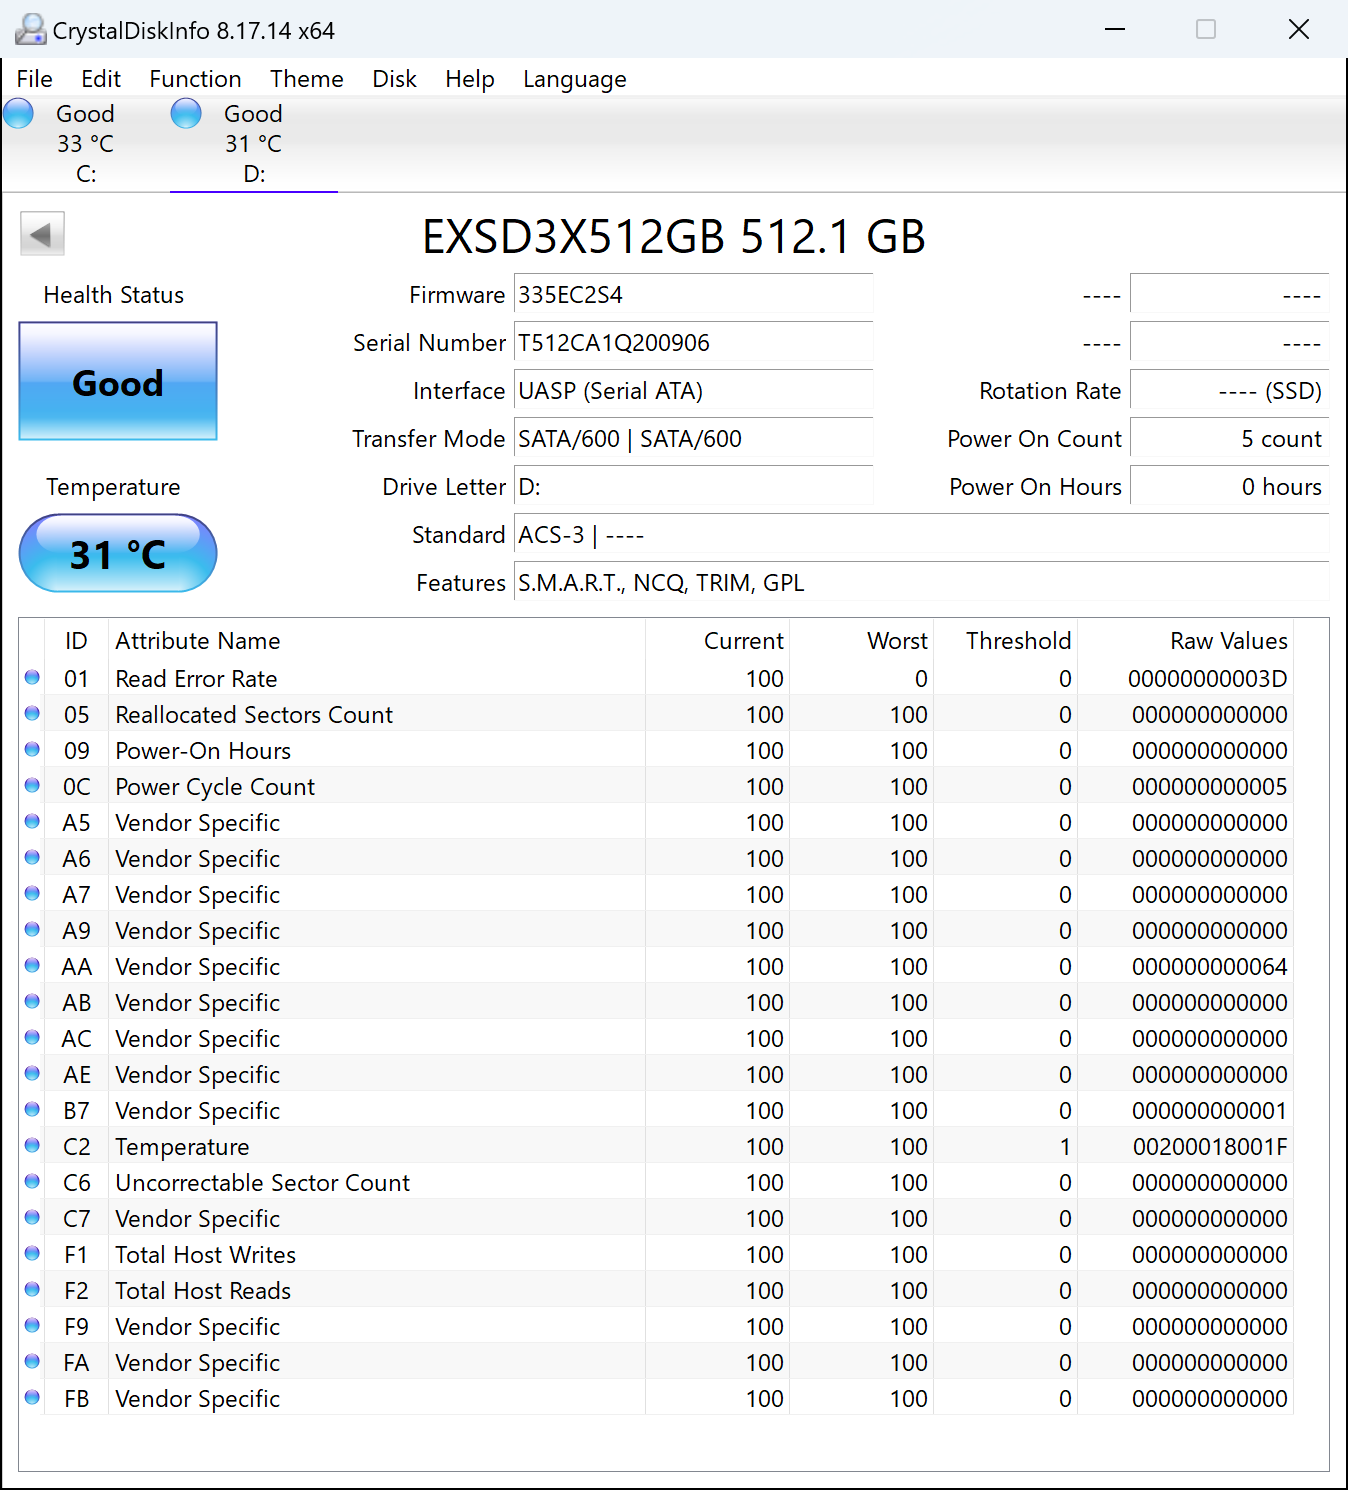Image resolution: width=1348 pixels, height=1490 pixels.
Task: Click the Power On Hours value 0 hours
Action: click(1229, 487)
